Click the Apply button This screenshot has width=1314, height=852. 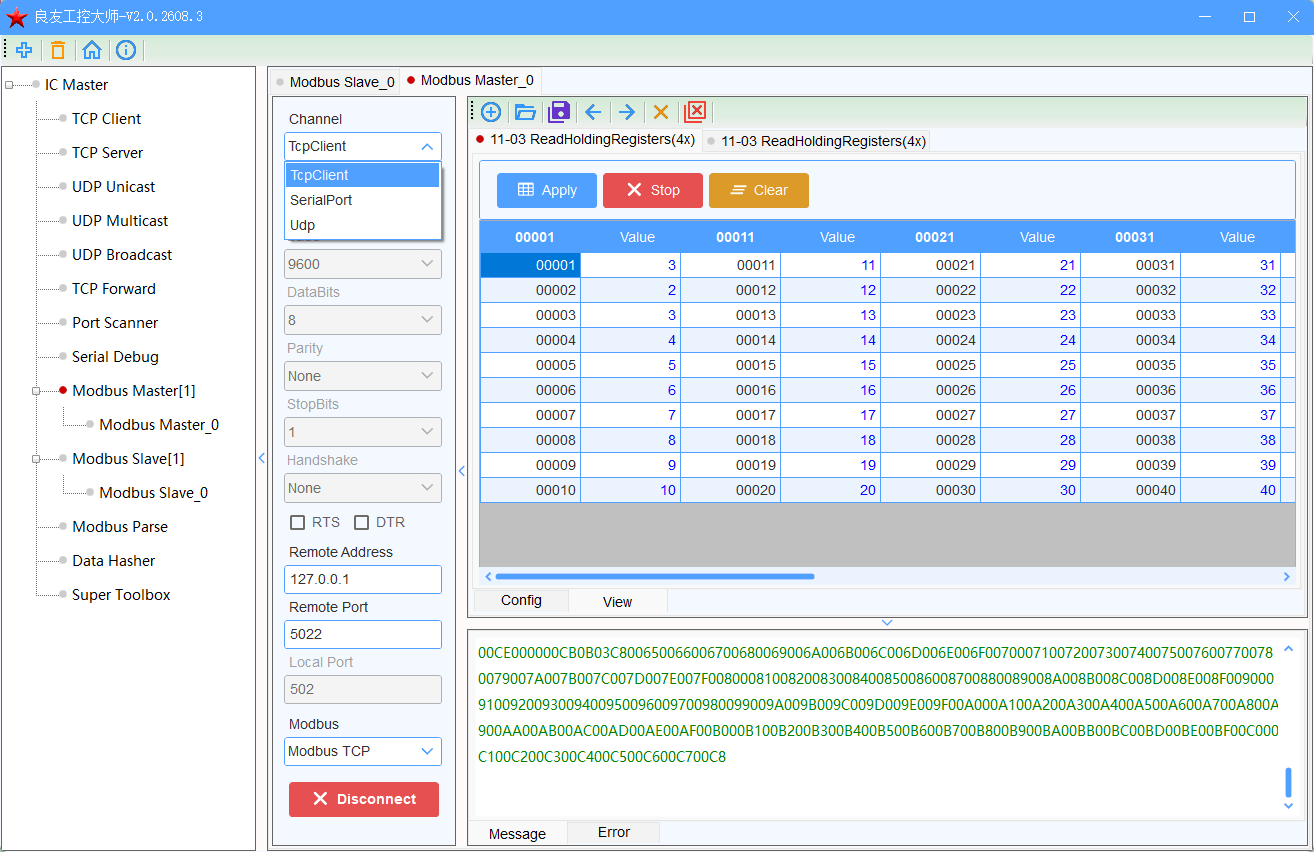point(547,190)
